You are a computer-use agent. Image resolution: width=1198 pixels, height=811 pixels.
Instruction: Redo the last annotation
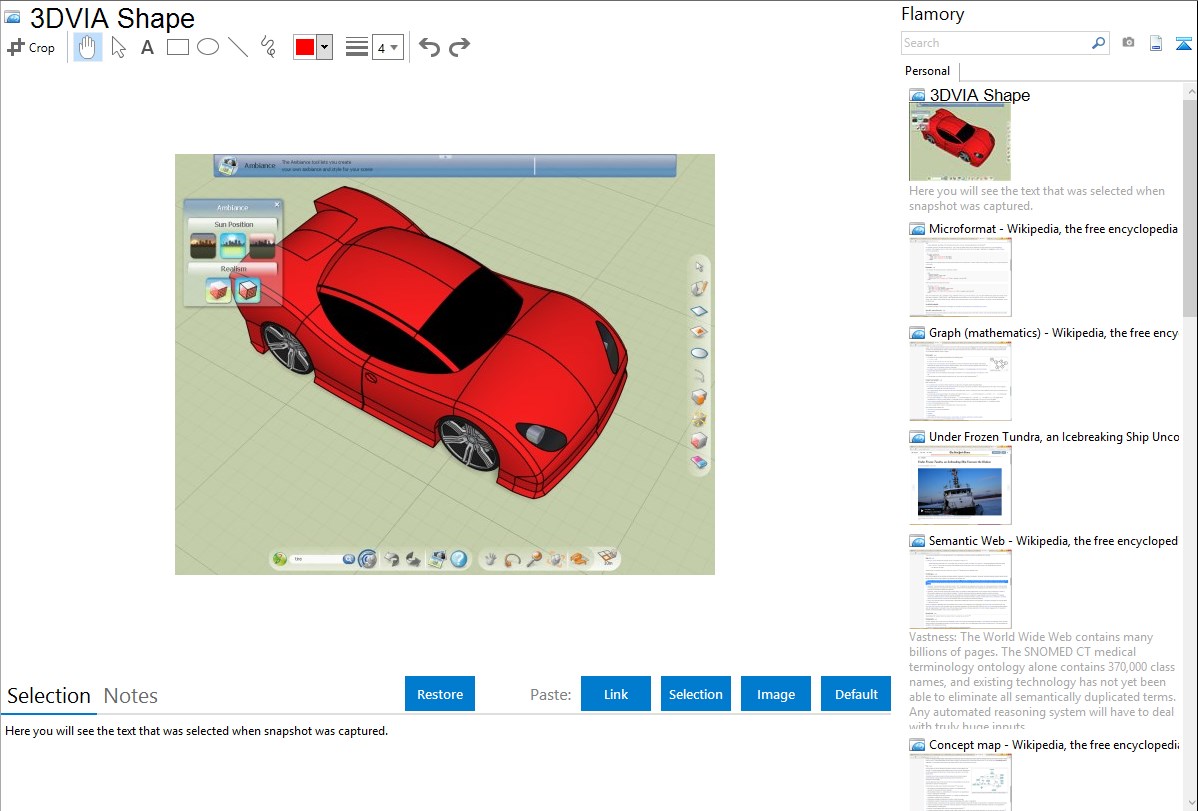point(459,47)
